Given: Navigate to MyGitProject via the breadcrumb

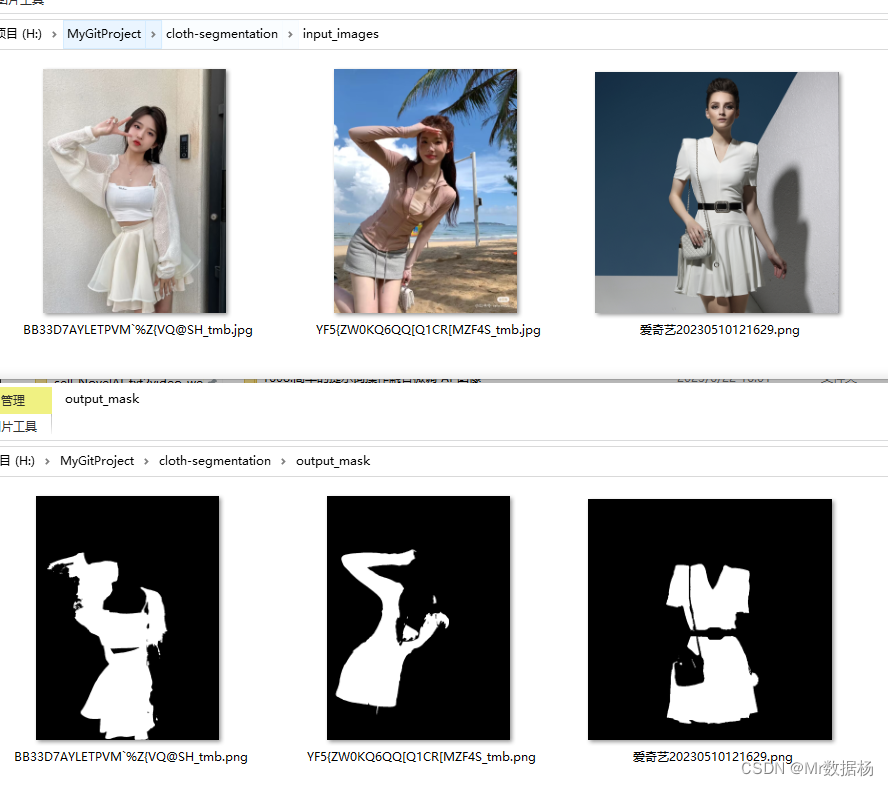Looking at the screenshot, I should coord(104,33).
